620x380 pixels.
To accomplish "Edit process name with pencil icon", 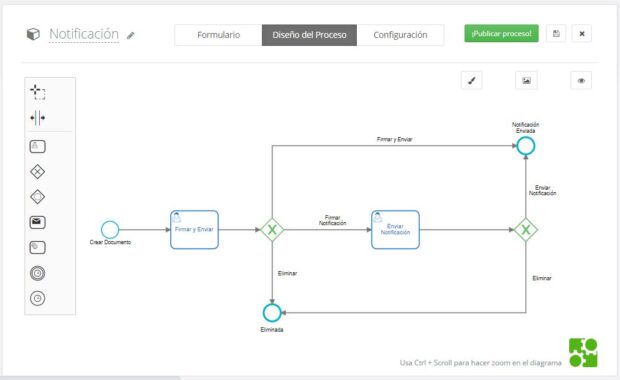I will 130,36.
